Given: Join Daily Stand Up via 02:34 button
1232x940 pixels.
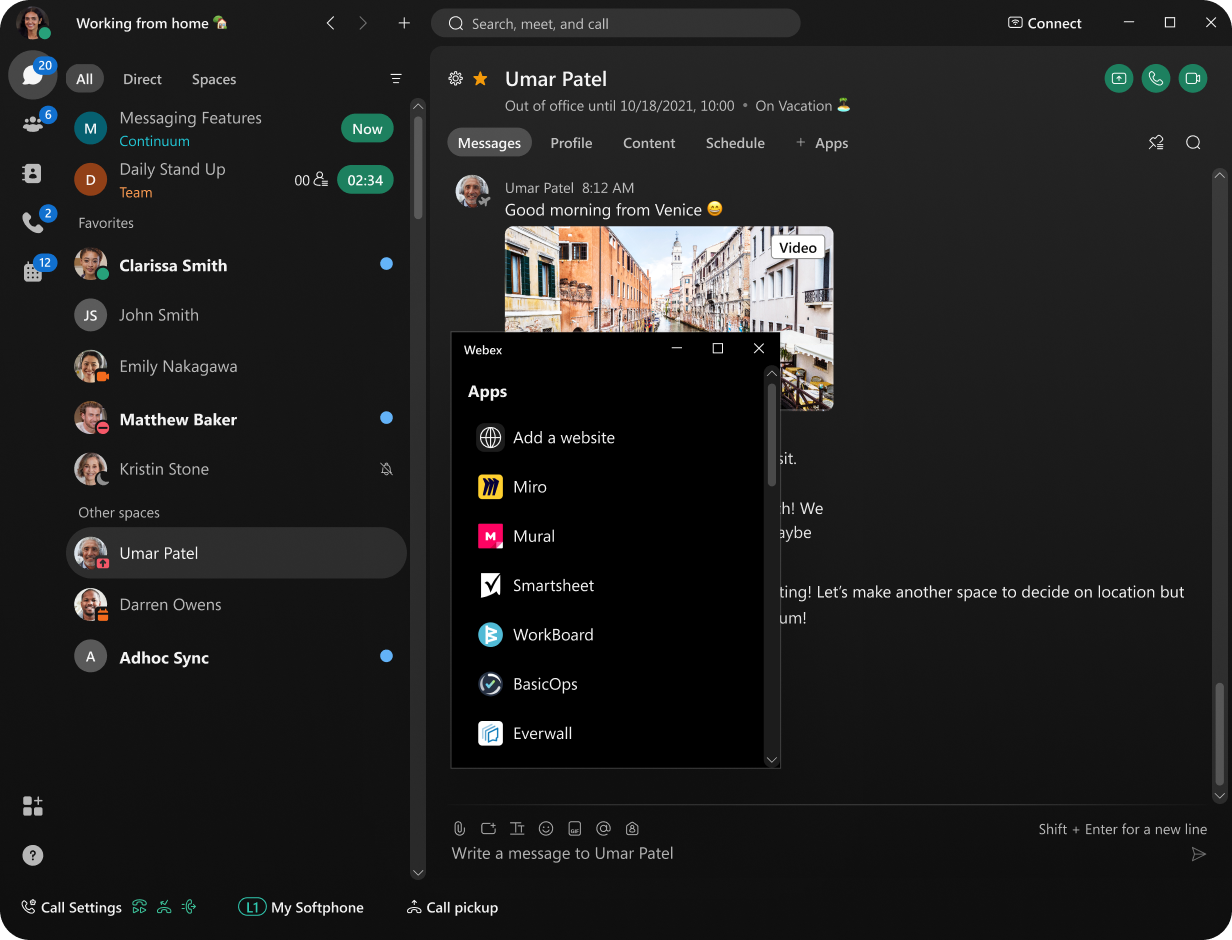Looking at the screenshot, I should click(x=365, y=180).
